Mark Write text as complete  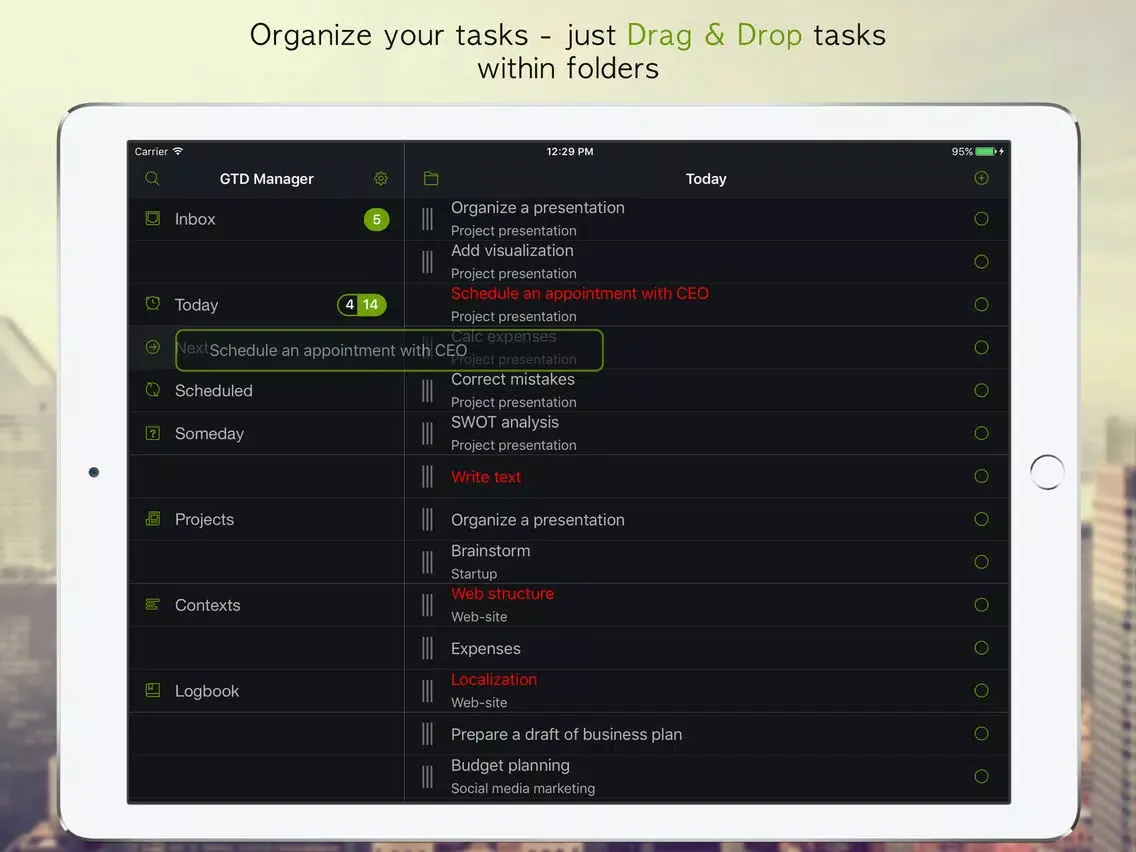pos(982,476)
